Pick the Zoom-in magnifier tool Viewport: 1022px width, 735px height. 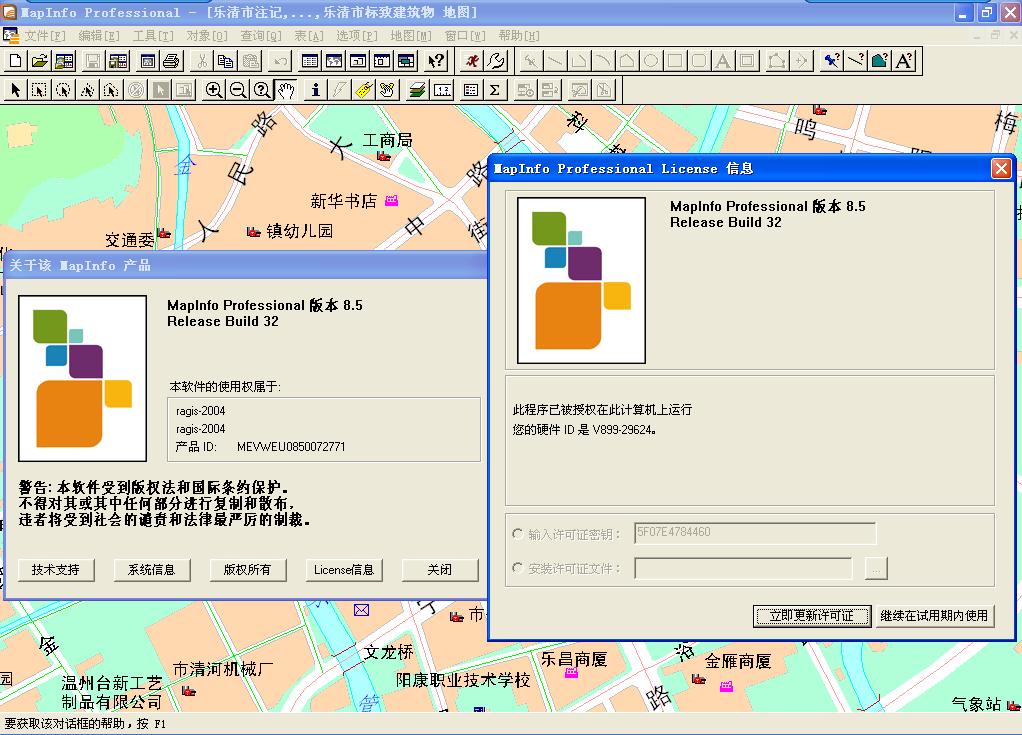[x=214, y=90]
